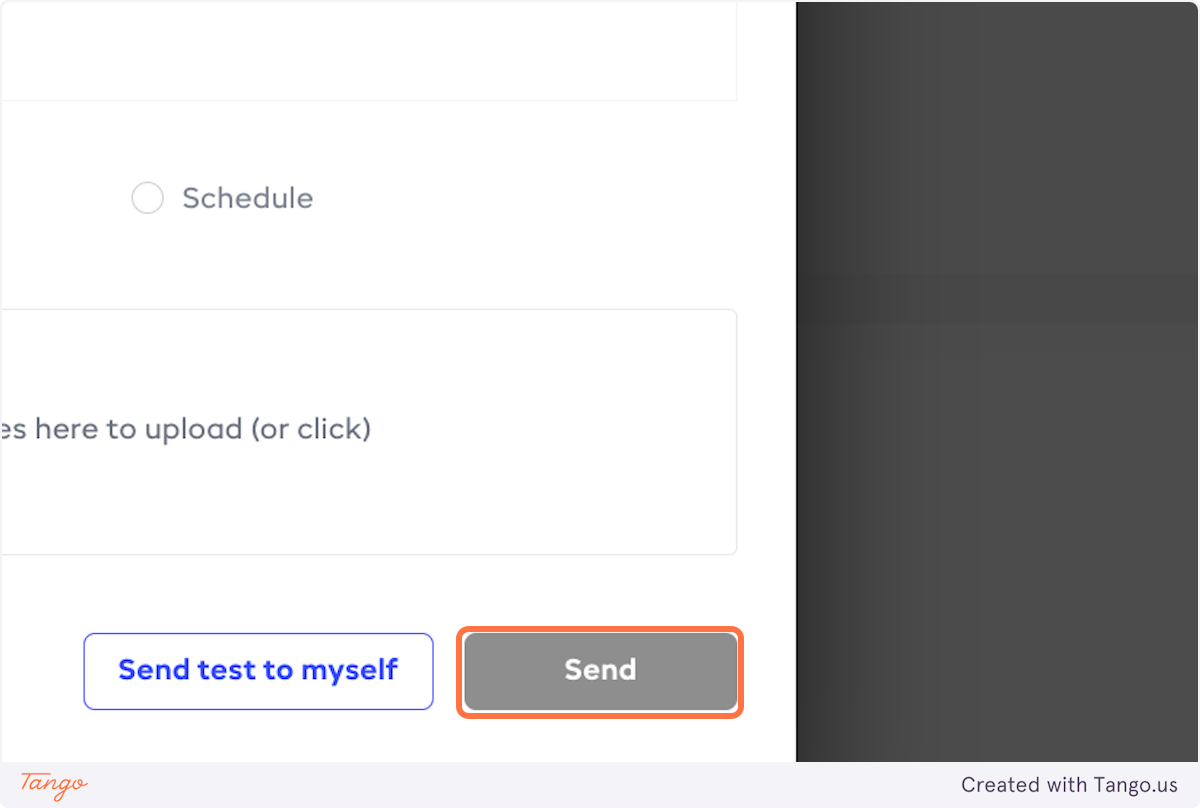The image size is (1200, 808).
Task: Click blank area below upload box
Action: 368,592
